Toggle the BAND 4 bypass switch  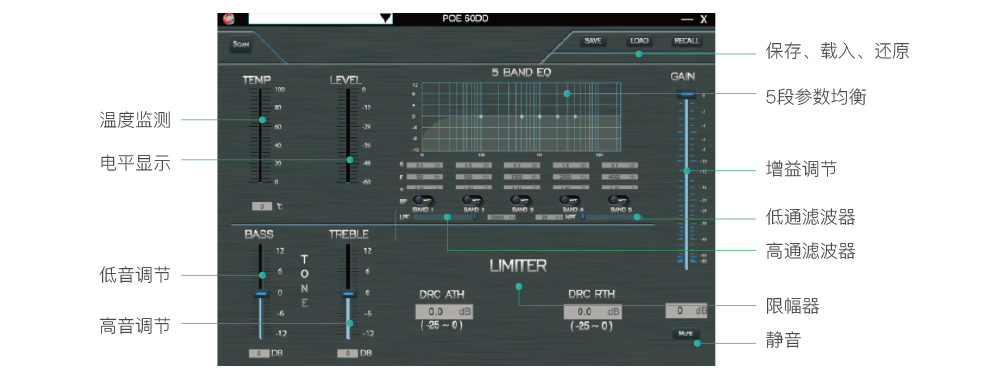tap(569, 200)
